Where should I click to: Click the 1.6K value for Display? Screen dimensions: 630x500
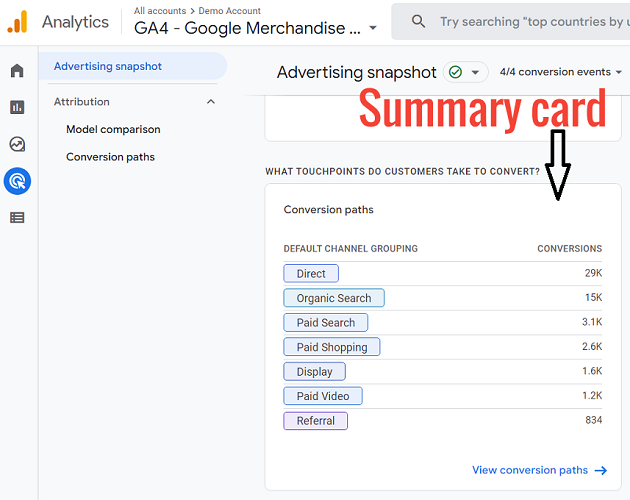pyautogui.click(x=592, y=371)
